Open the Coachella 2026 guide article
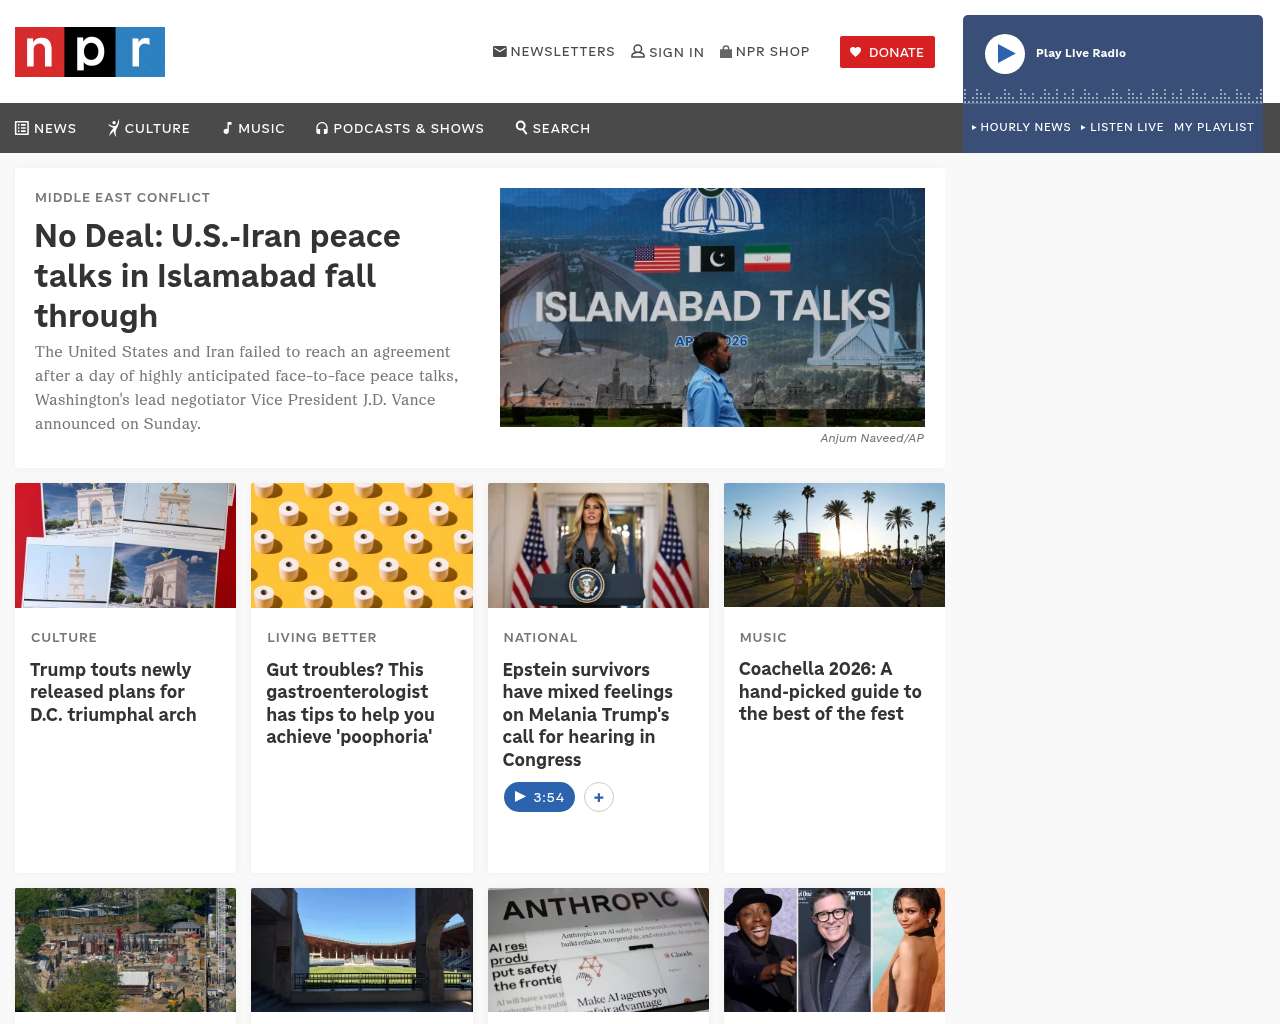The height and width of the screenshot is (1024, 1280). click(829, 691)
